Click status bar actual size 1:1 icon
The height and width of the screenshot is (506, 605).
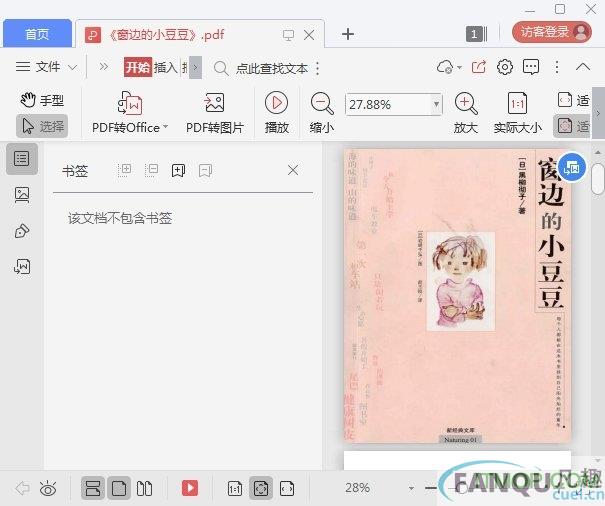coord(235,489)
